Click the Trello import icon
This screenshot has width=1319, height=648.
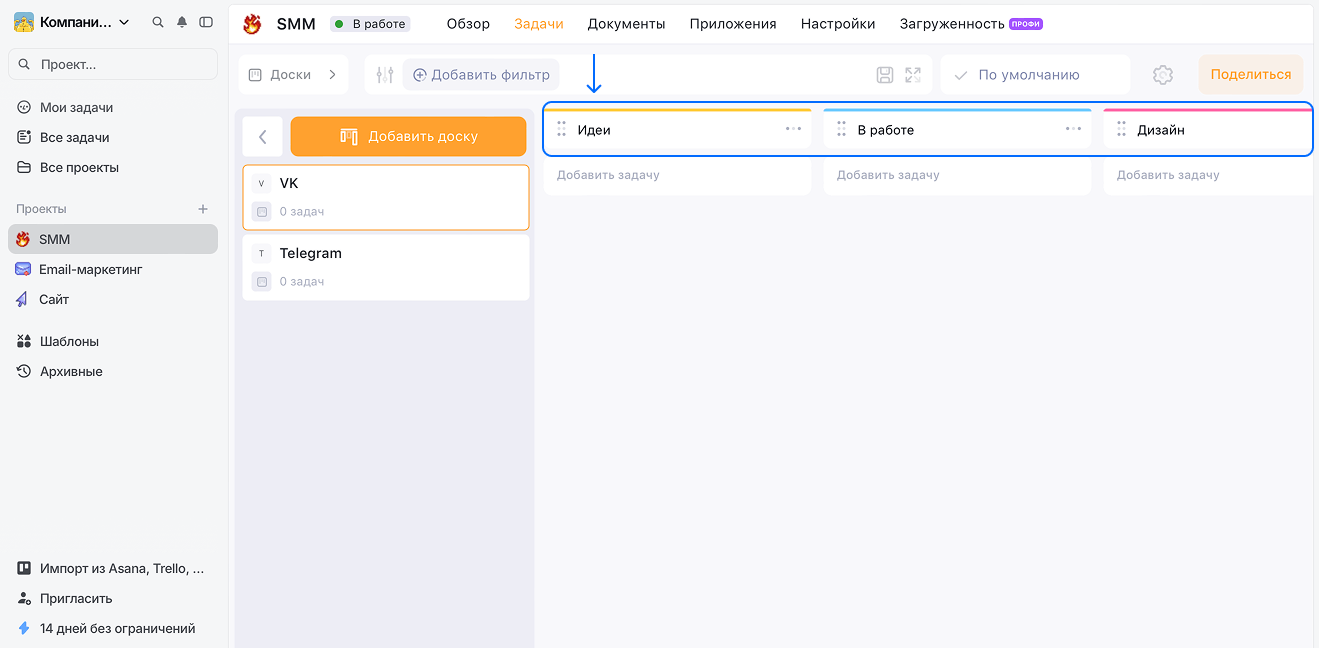click(x=24, y=568)
